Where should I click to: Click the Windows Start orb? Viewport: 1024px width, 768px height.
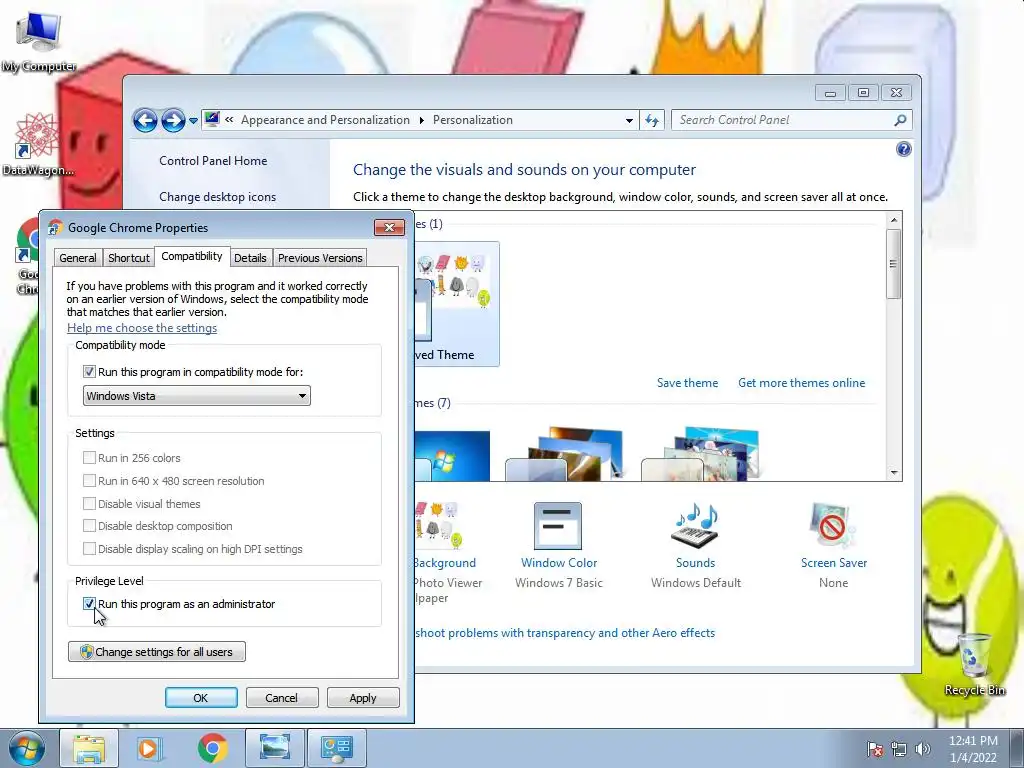click(27, 748)
